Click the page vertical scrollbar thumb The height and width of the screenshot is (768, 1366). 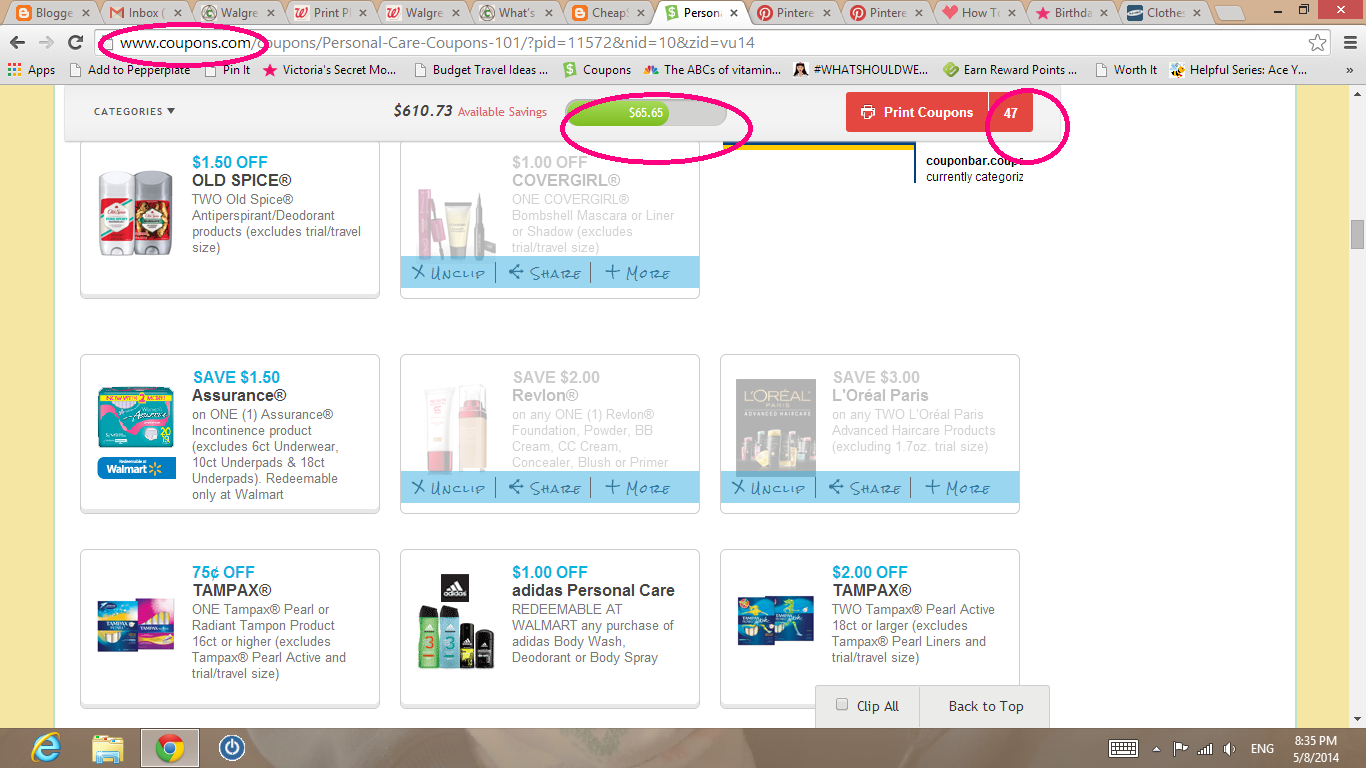pyautogui.click(x=1357, y=234)
